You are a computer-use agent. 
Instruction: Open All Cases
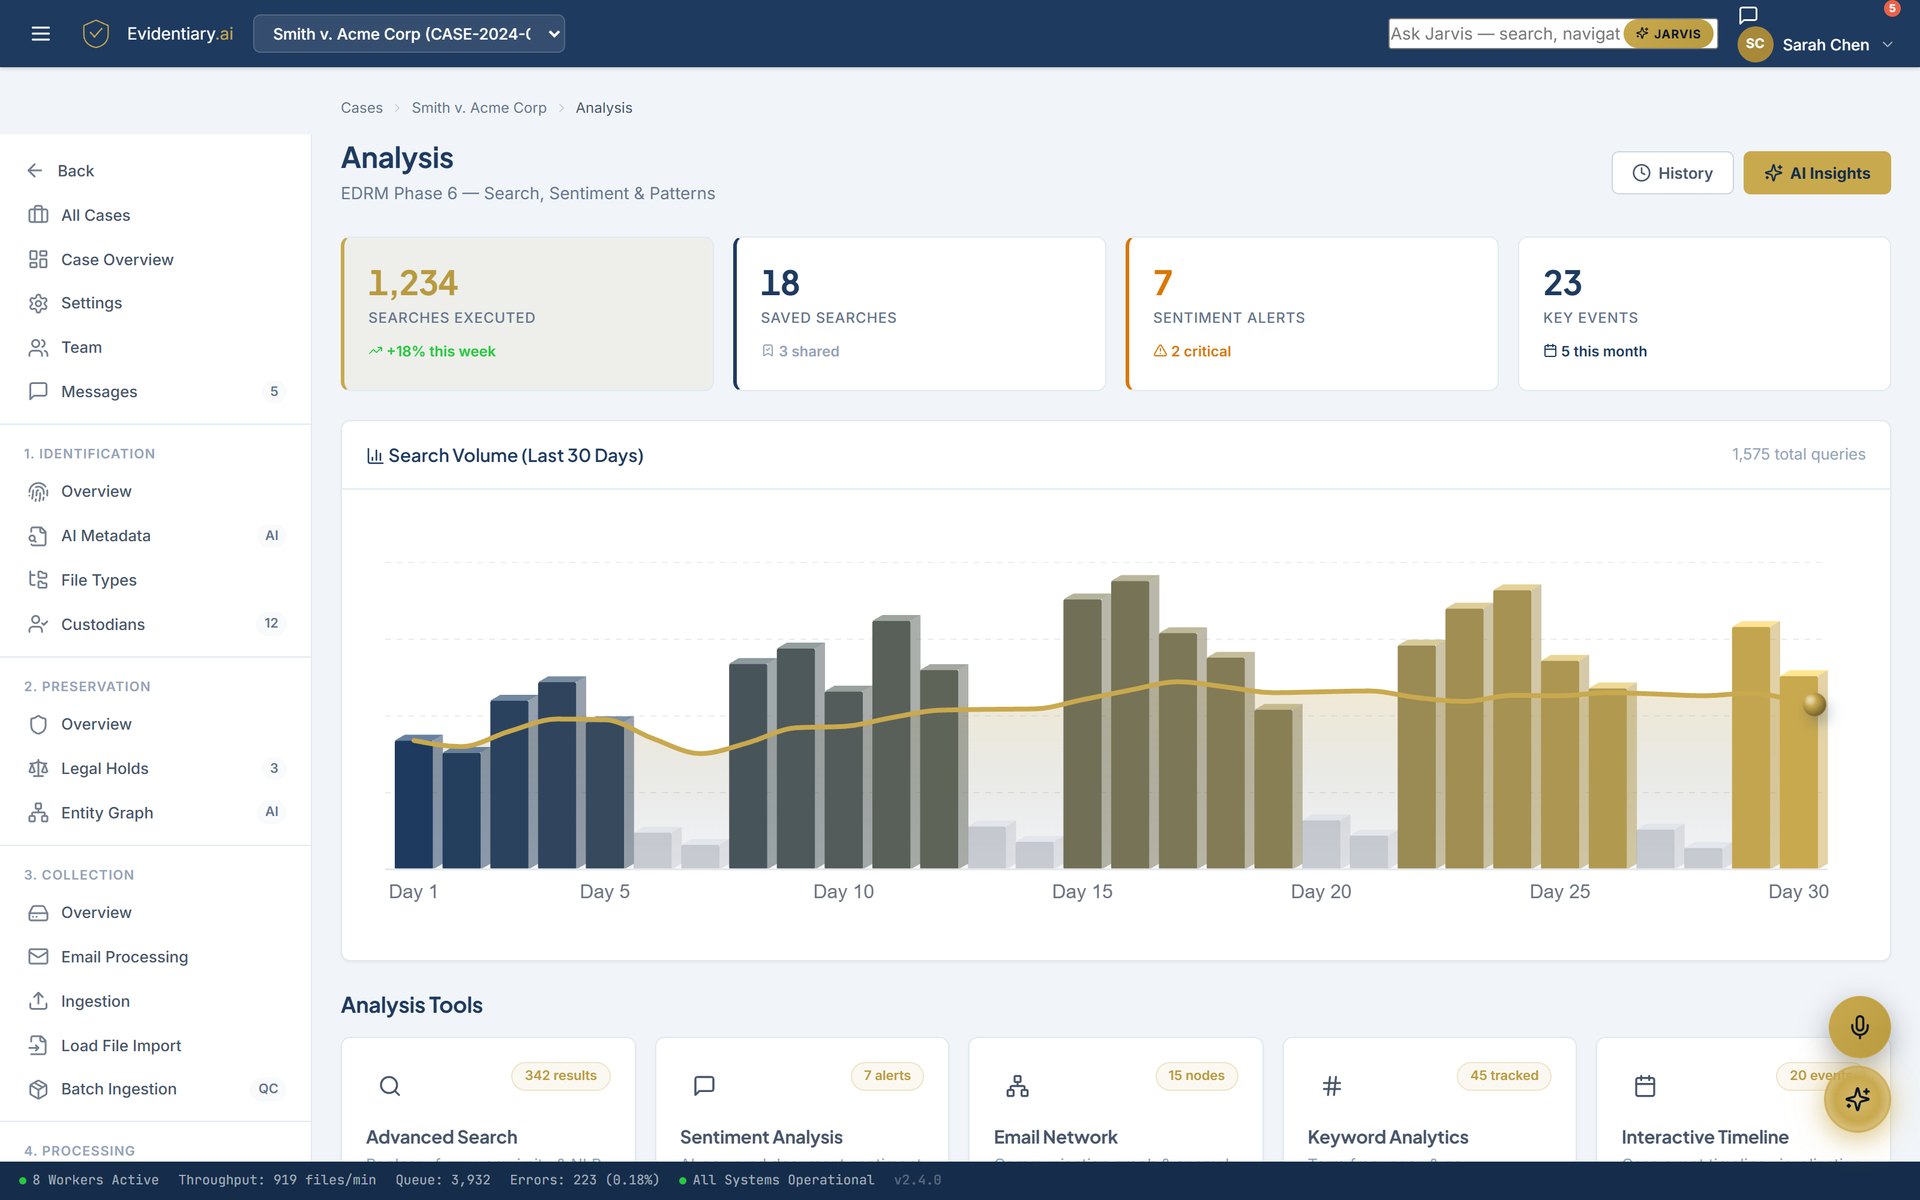pyautogui.click(x=155, y=215)
